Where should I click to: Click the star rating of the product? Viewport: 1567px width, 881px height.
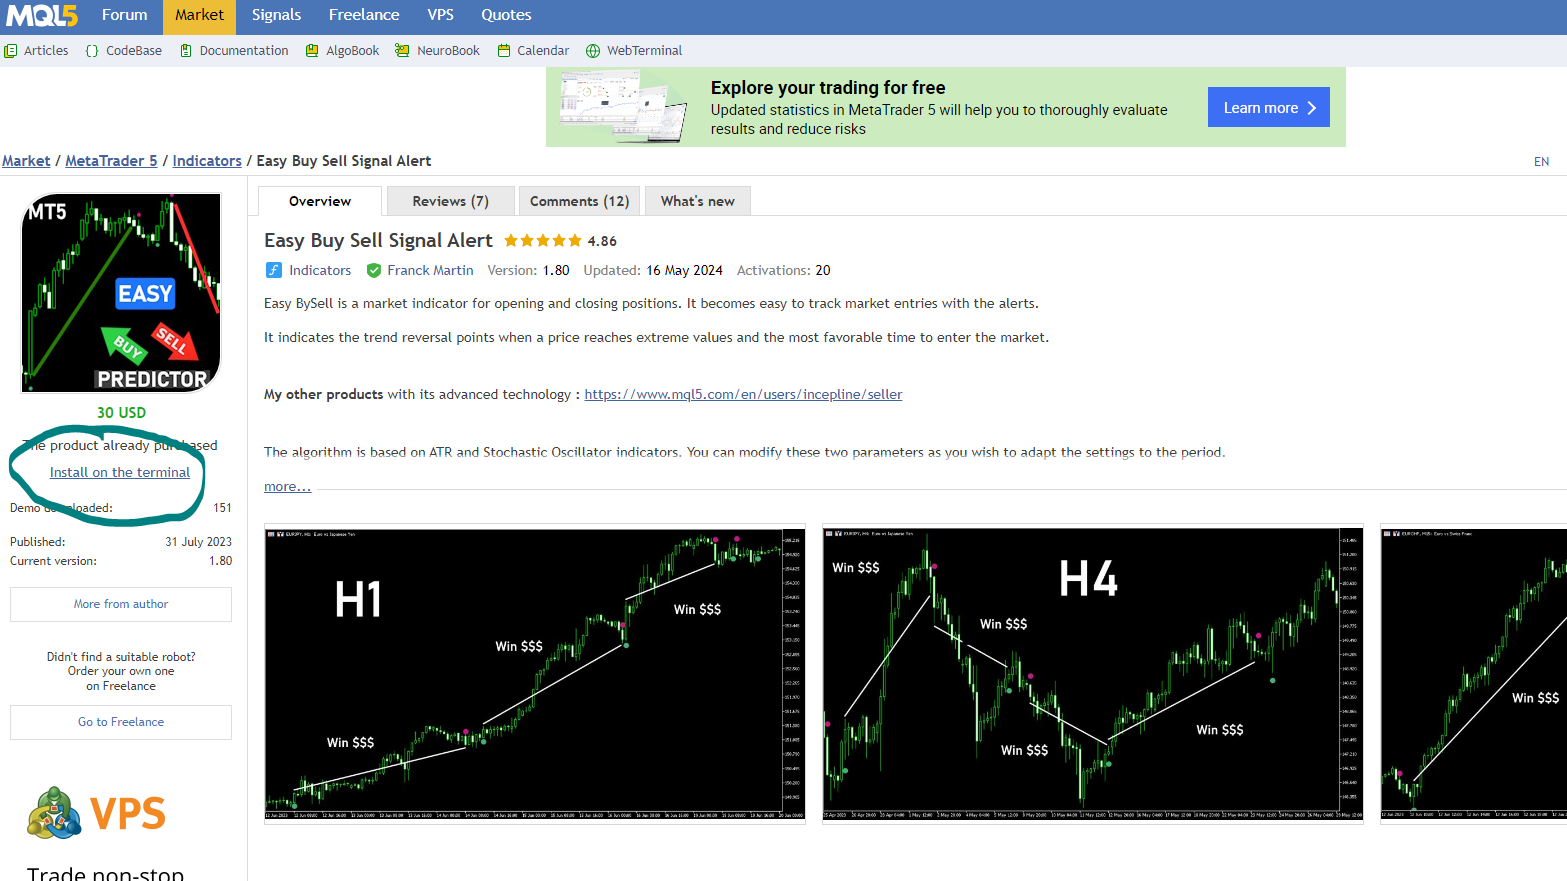pos(543,241)
